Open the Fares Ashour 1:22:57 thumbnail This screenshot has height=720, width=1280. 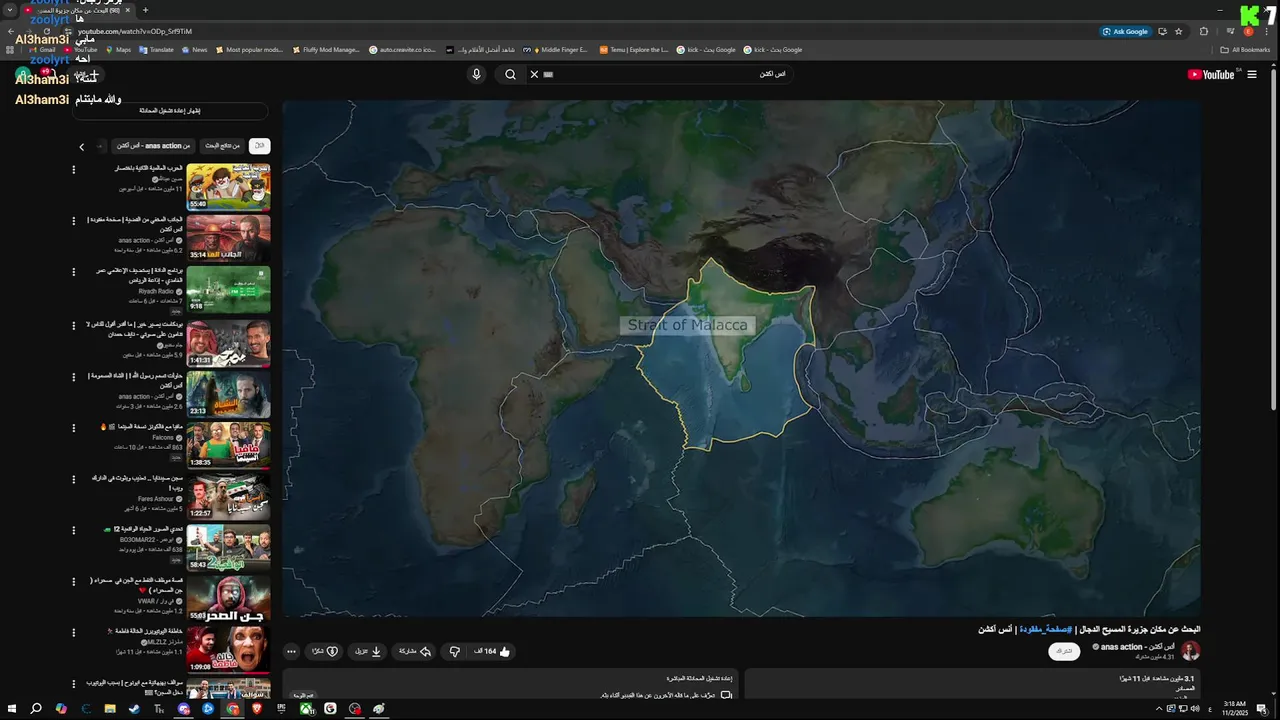[x=228, y=497]
